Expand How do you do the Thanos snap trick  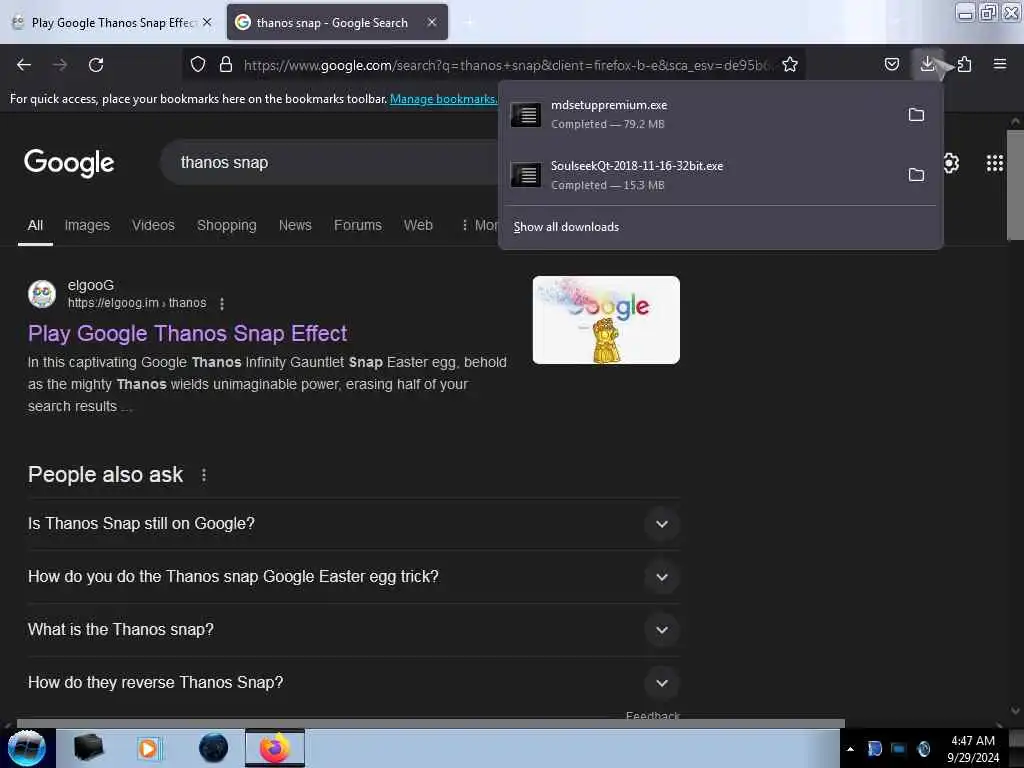coord(353,577)
